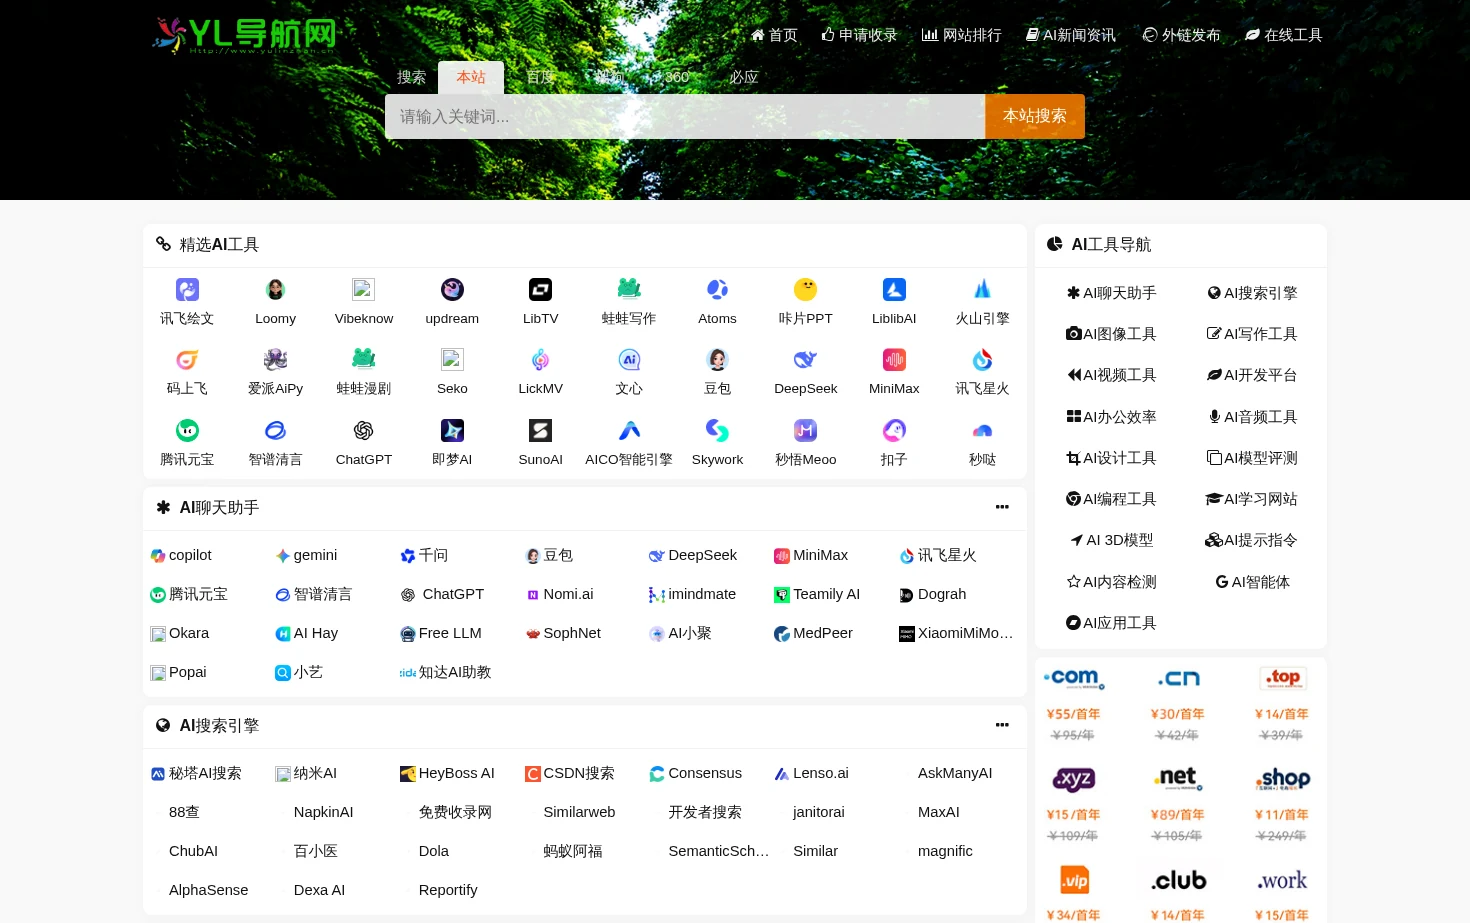The height and width of the screenshot is (923, 1470).
Task: Open the updream tool icon
Action: [452, 290]
